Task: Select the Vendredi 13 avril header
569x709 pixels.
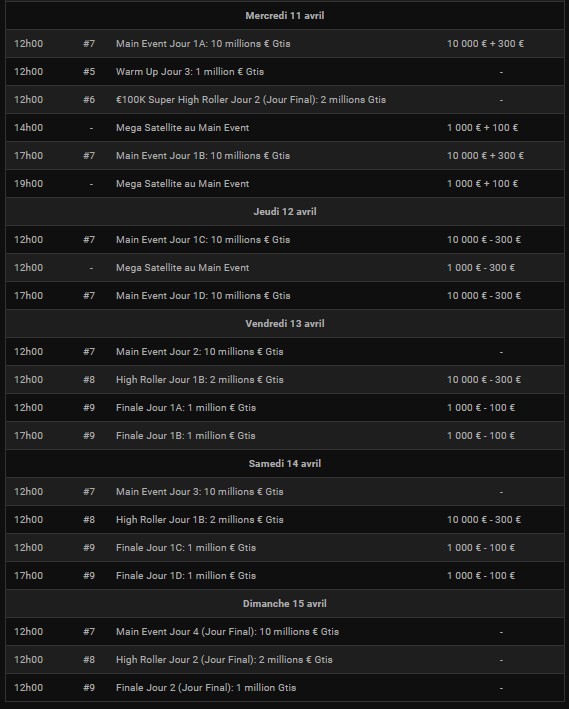Action: pyautogui.click(x=284, y=324)
